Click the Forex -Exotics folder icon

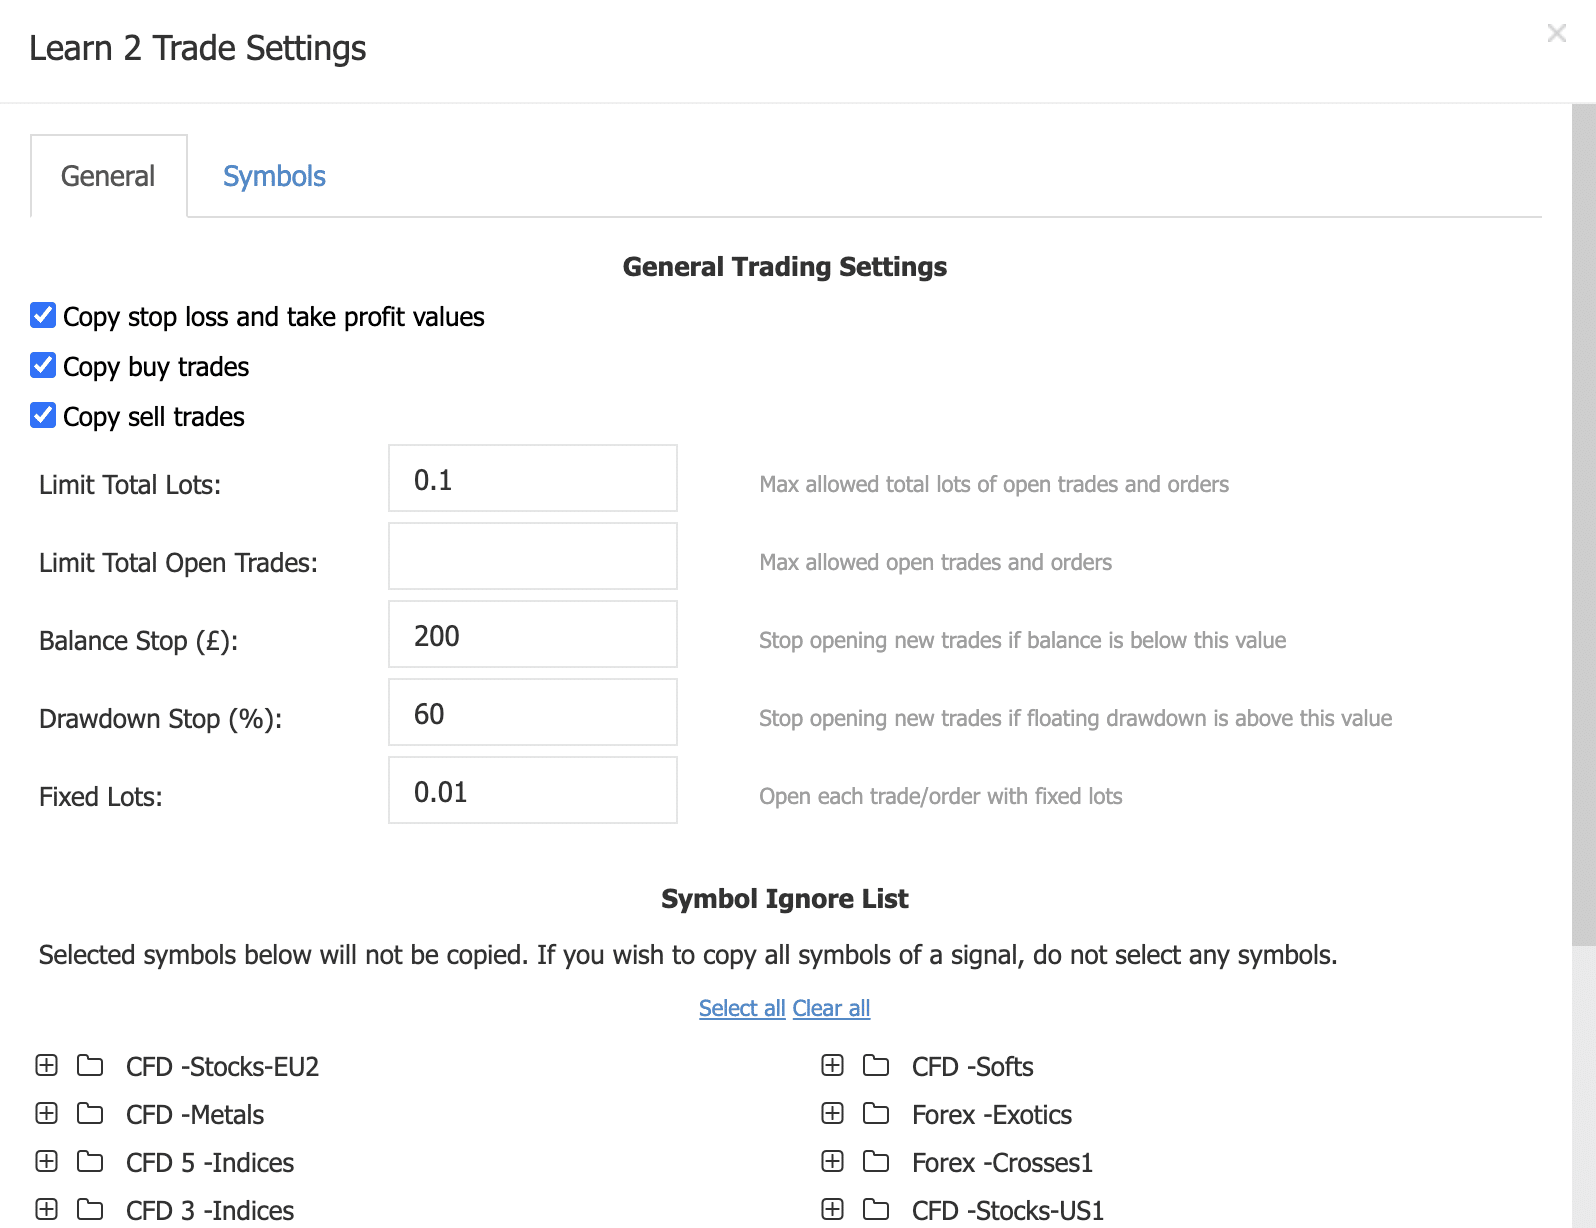click(876, 1114)
